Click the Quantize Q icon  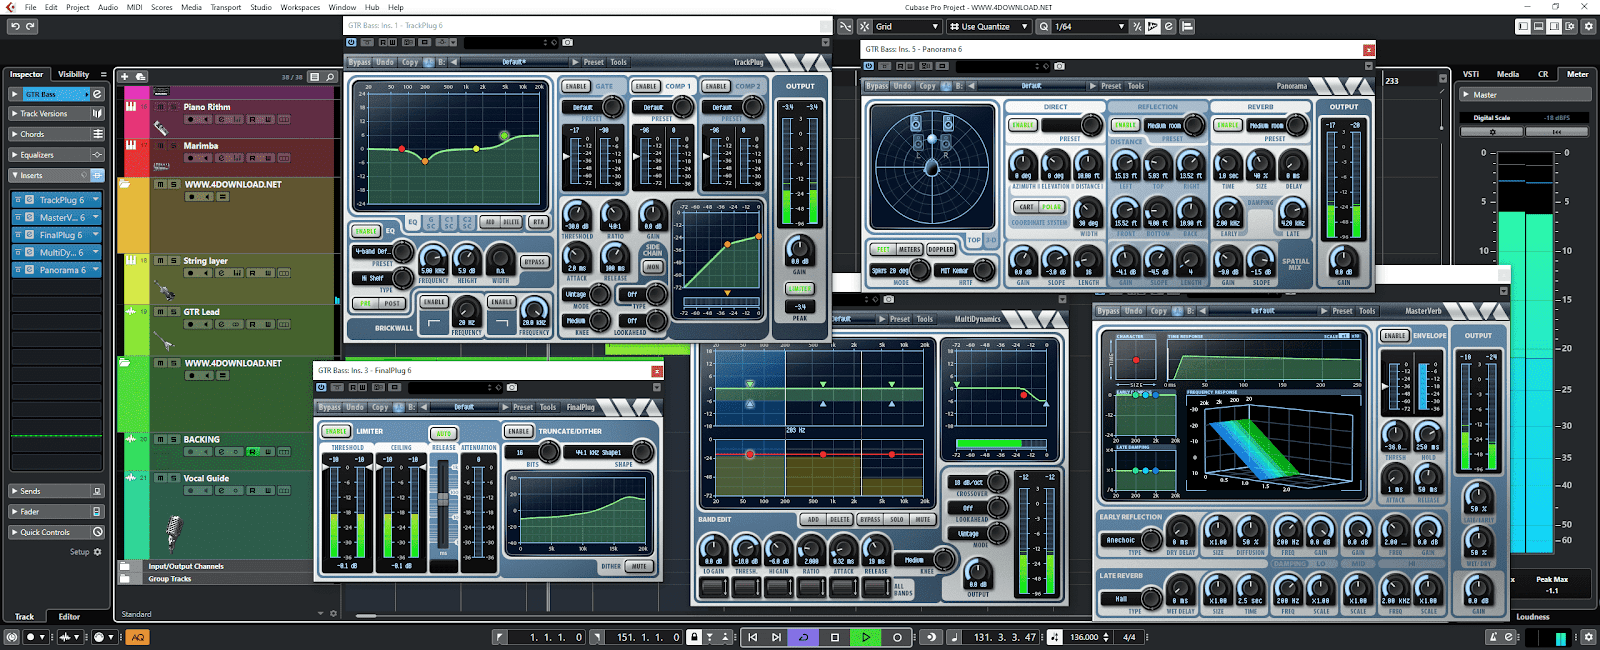(1044, 26)
